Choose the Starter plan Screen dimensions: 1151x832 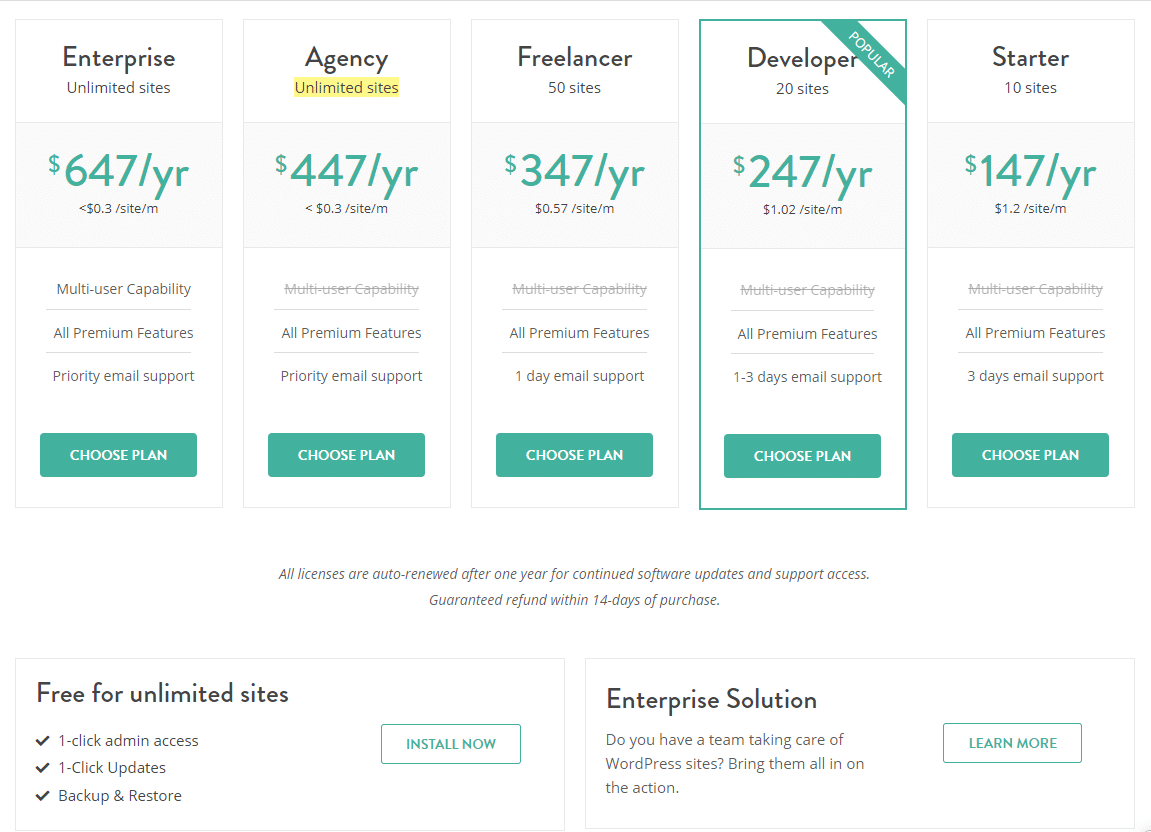(x=1030, y=455)
